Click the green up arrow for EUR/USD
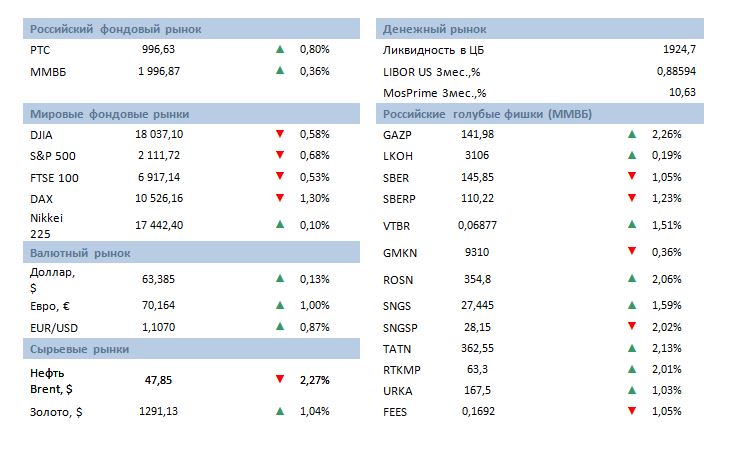 [x=280, y=327]
